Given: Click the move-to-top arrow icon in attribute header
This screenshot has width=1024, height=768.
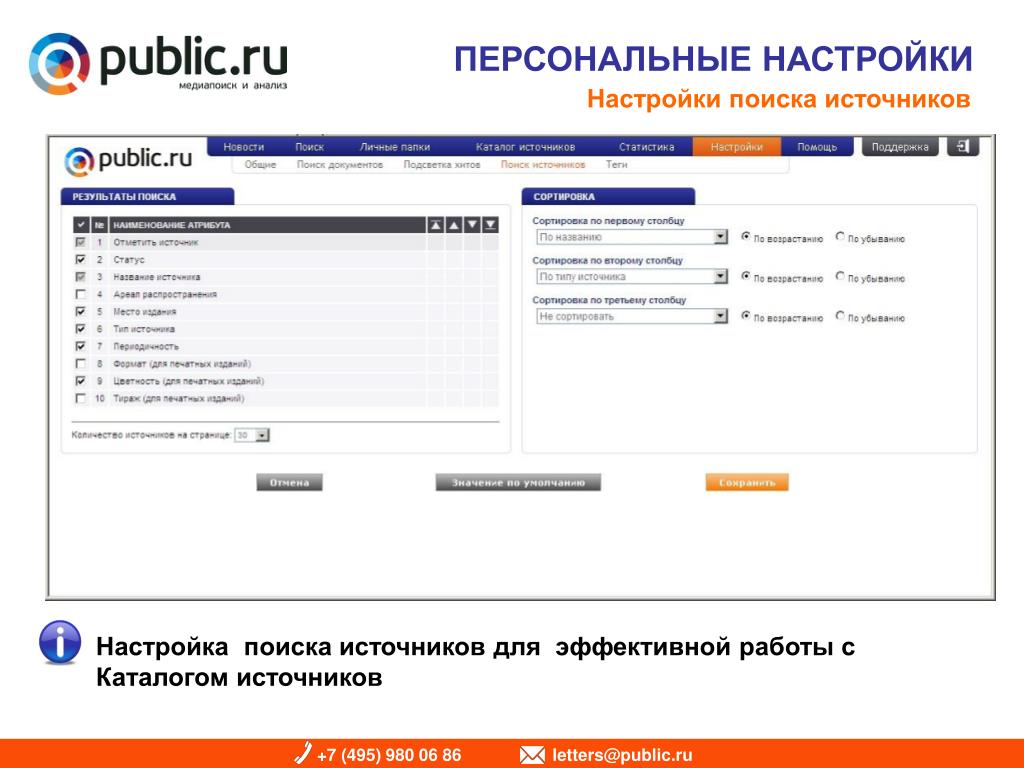Looking at the screenshot, I should (x=436, y=225).
